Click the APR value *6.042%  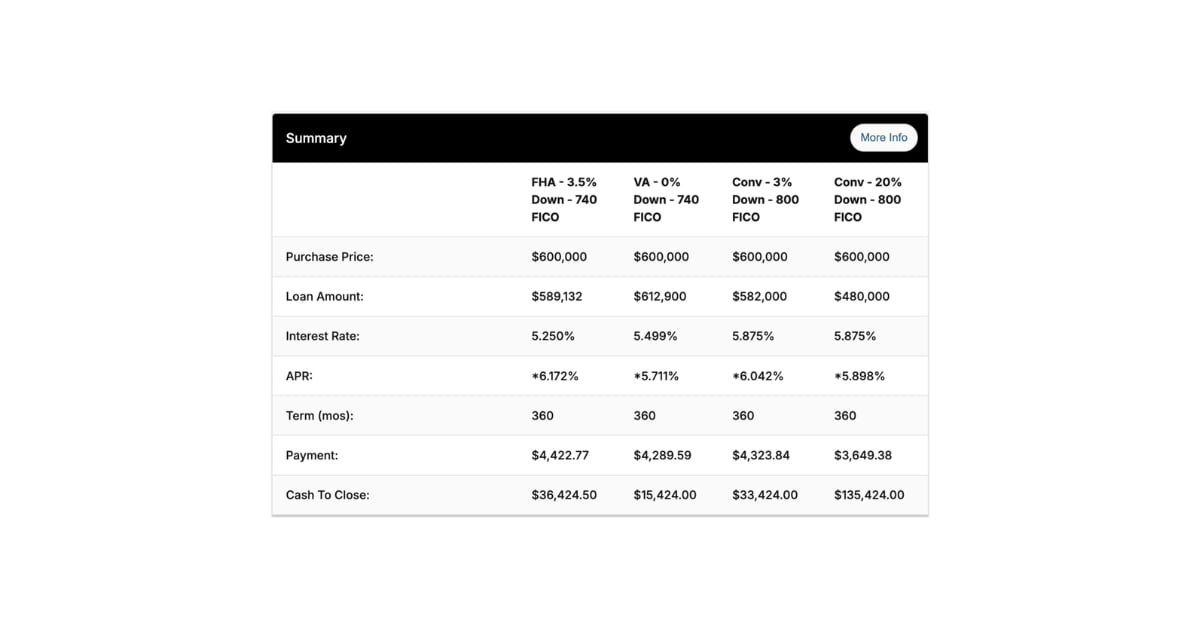click(758, 376)
